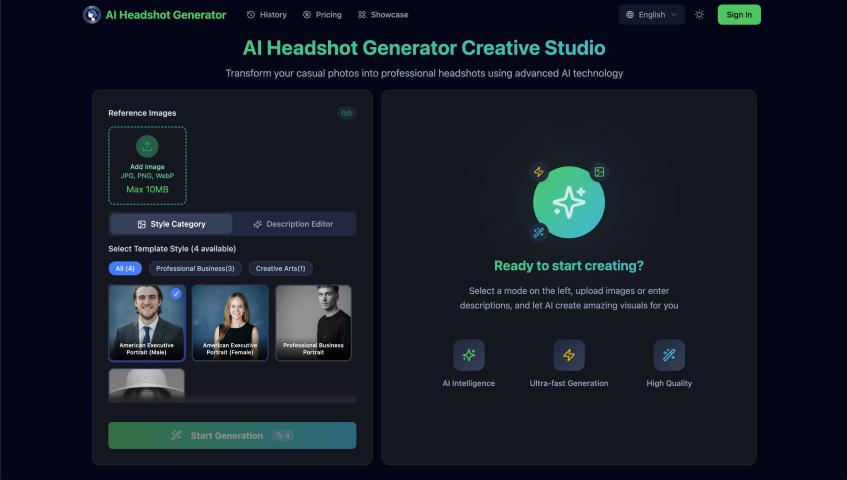Click the large sparkle icon in preview panel
847x480 pixels.
coord(568,202)
